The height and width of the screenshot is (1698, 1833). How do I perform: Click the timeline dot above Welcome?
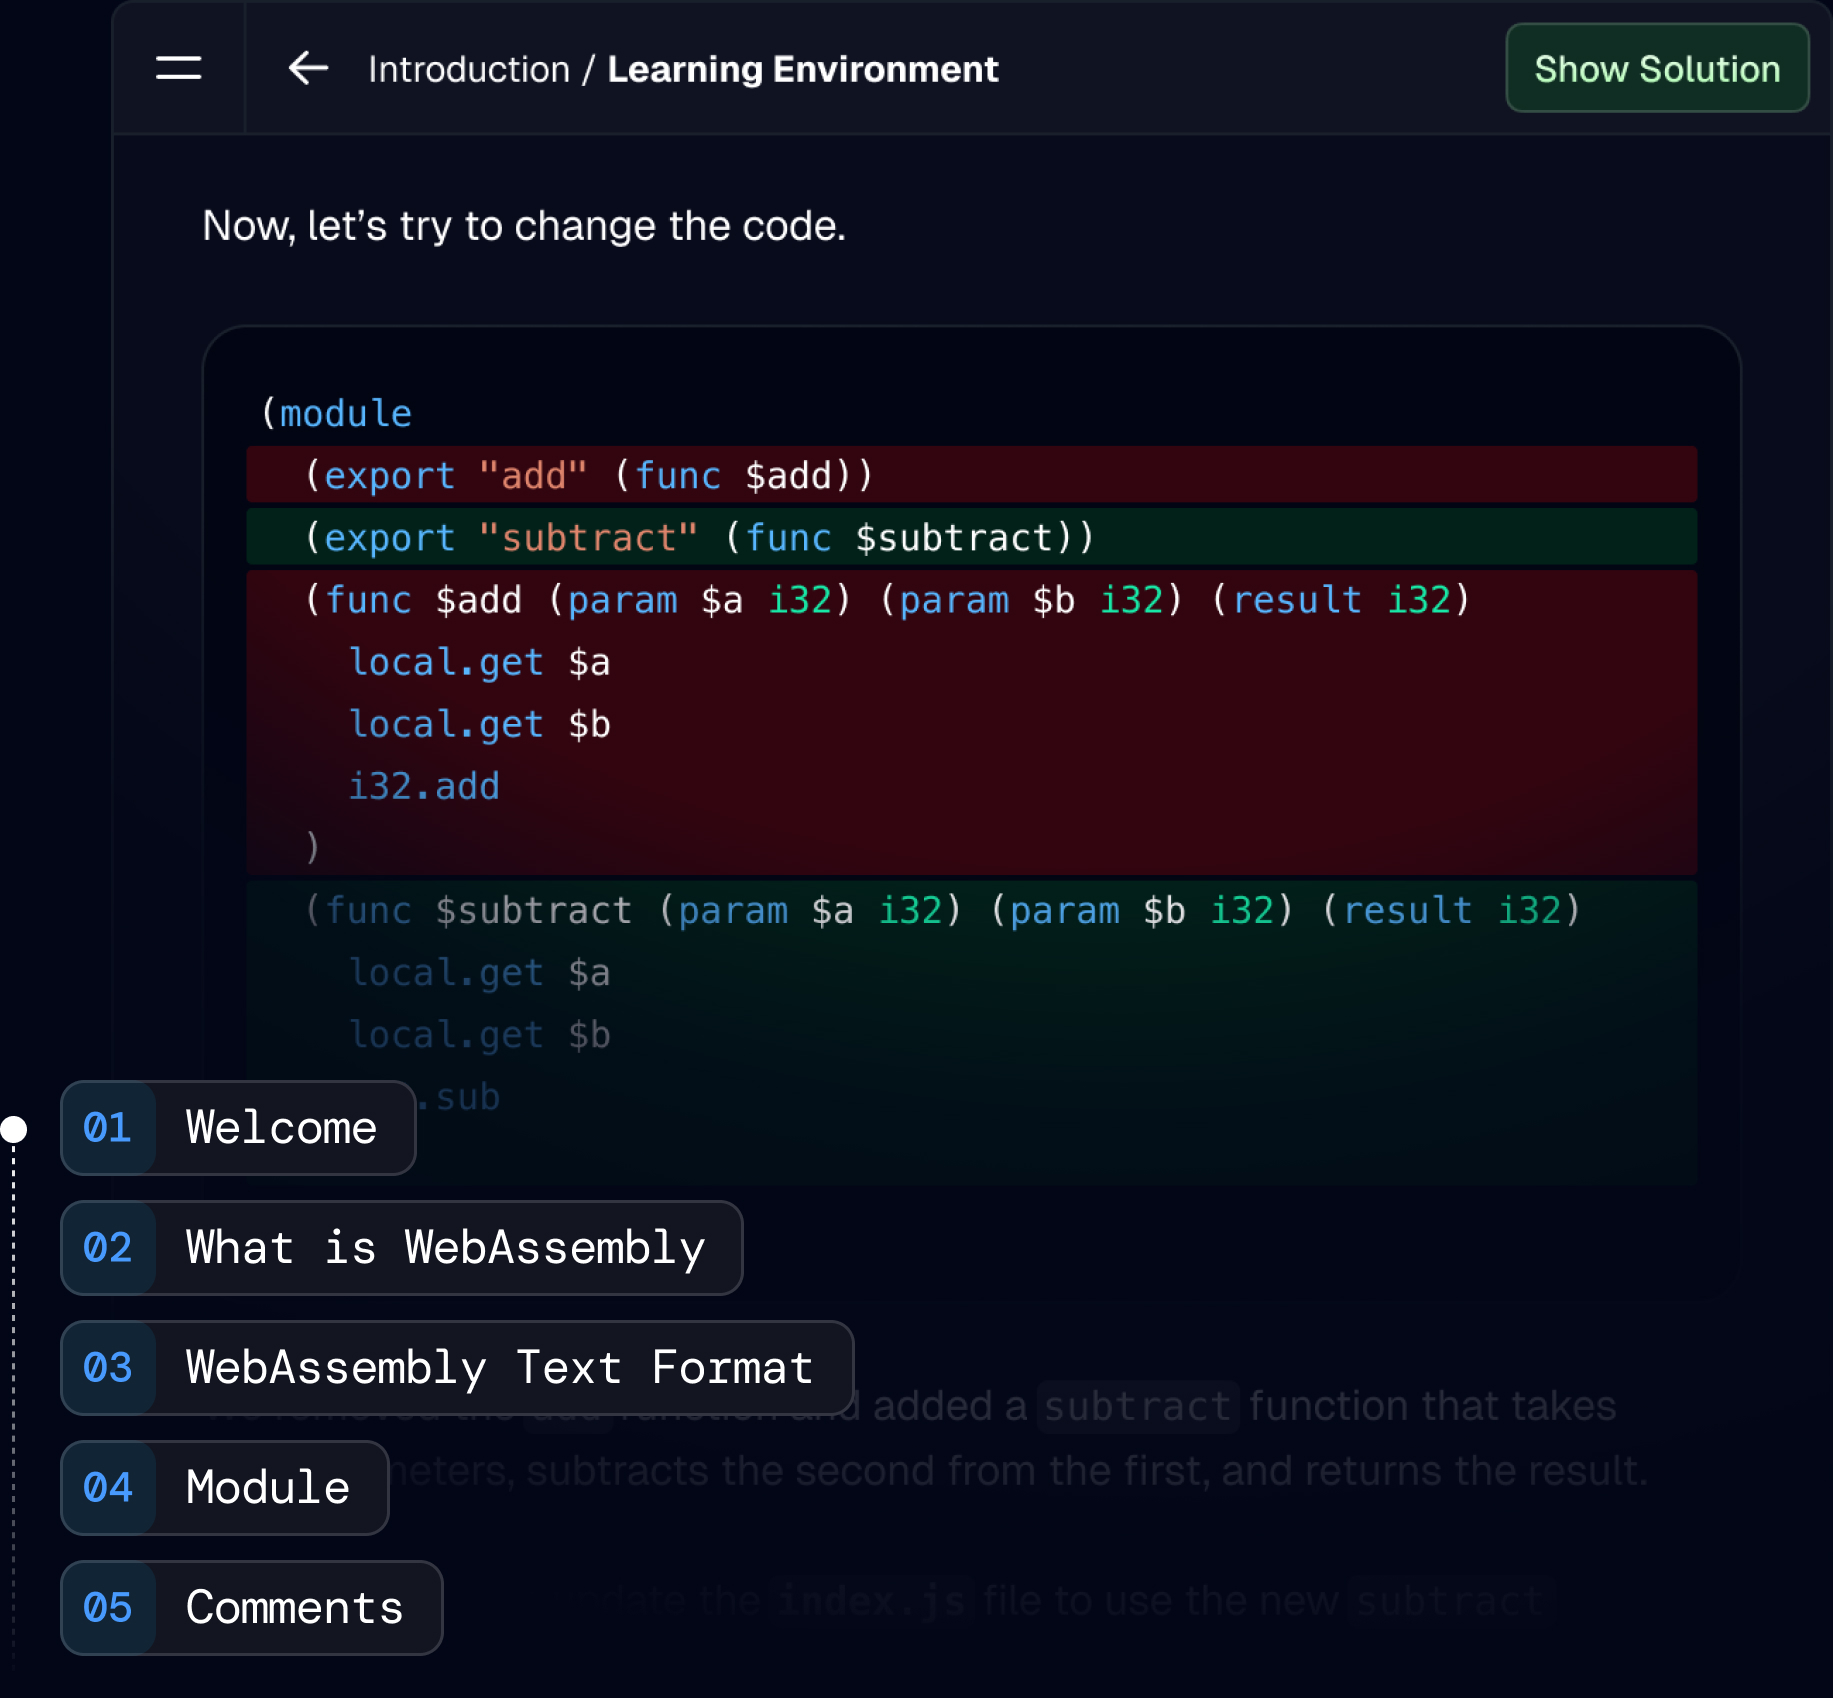click(13, 1129)
